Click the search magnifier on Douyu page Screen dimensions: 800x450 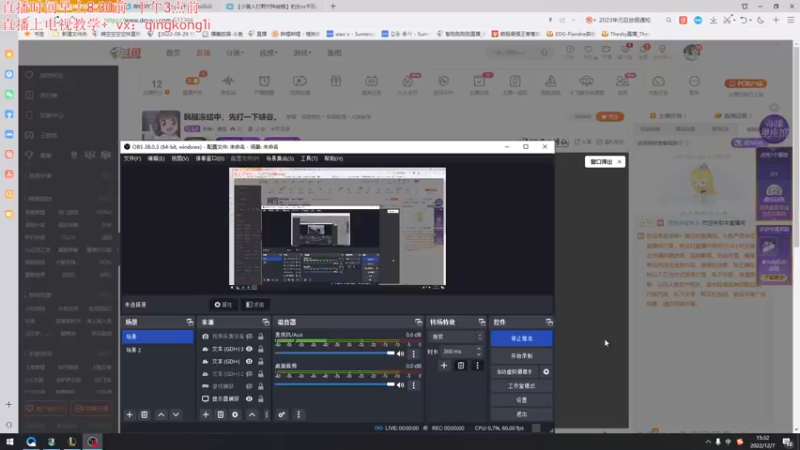(544, 53)
